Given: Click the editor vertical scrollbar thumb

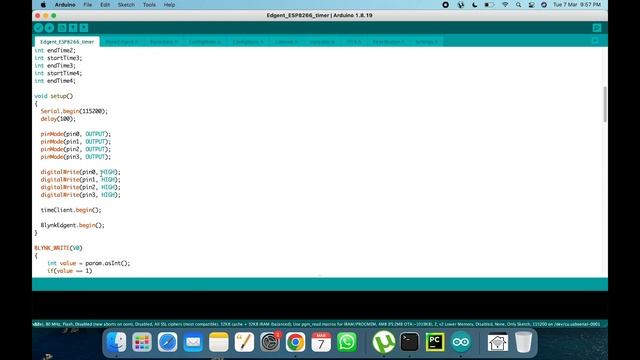Looking at the screenshot, I should (x=604, y=104).
